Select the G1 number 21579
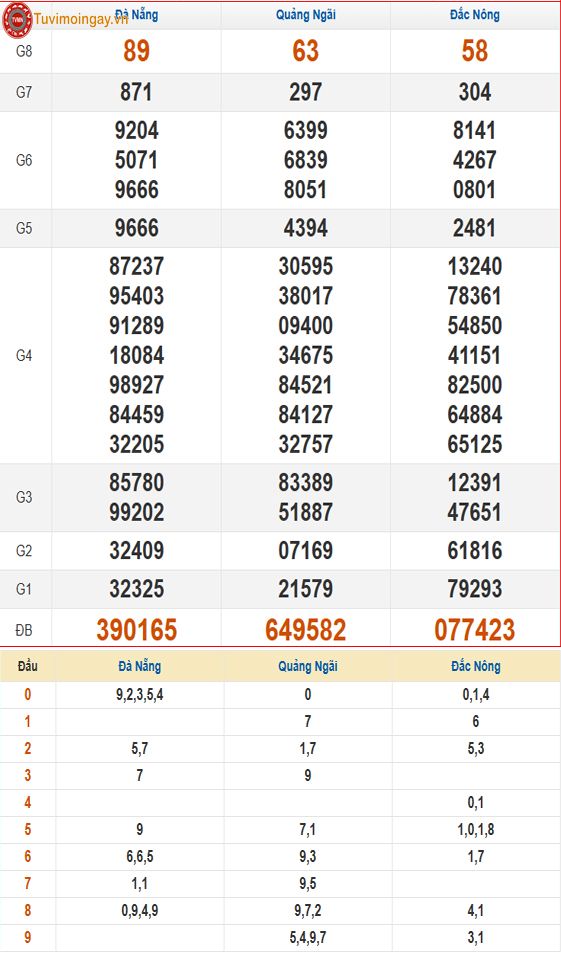 click(x=306, y=589)
